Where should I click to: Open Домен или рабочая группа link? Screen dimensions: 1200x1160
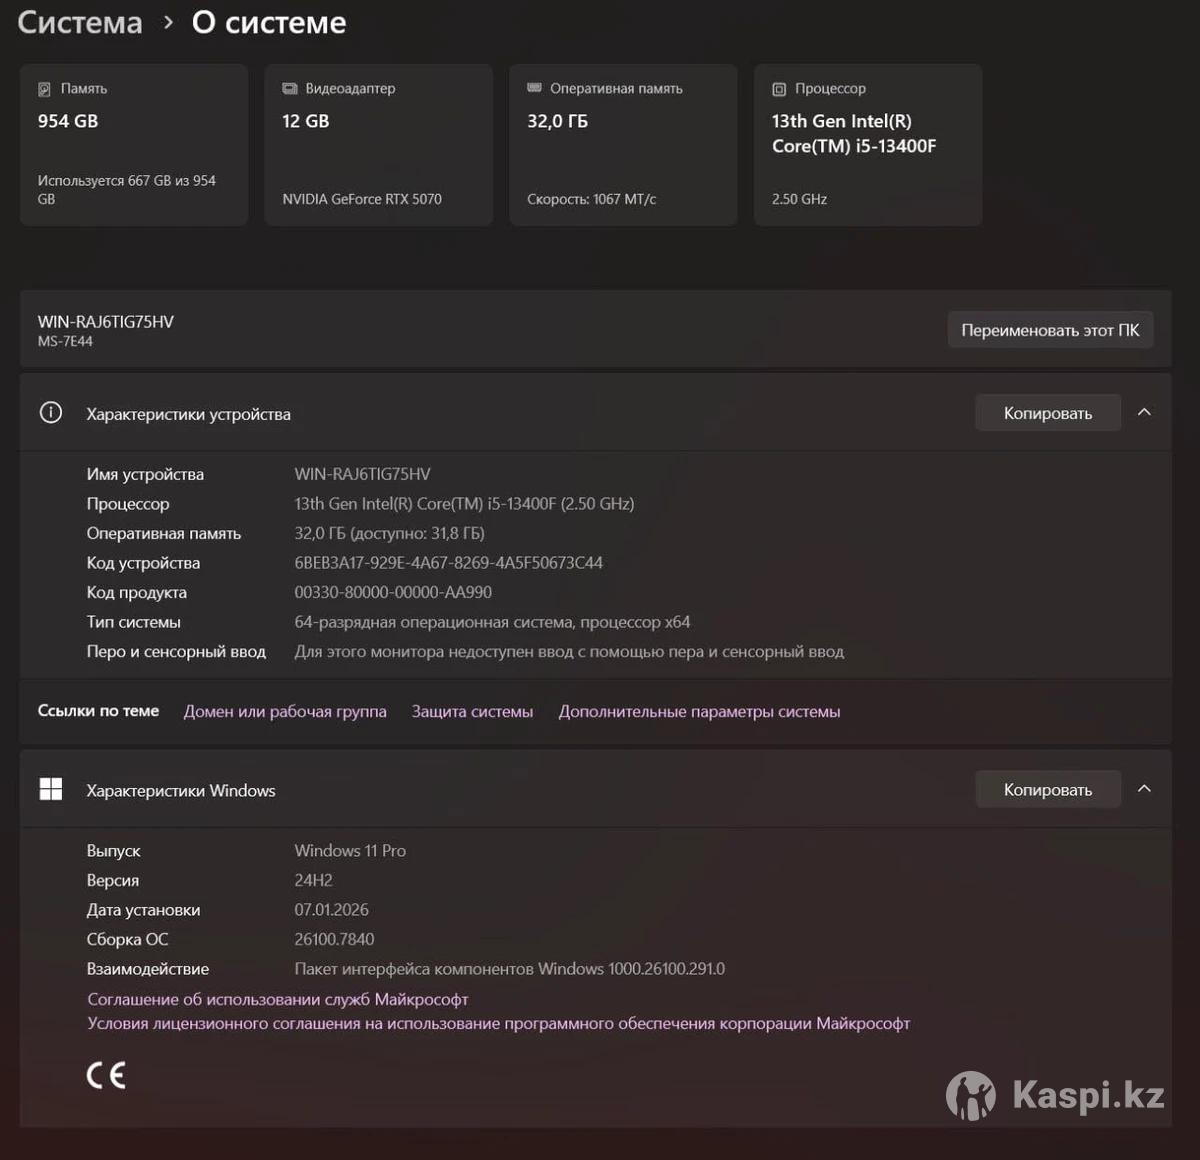[285, 711]
